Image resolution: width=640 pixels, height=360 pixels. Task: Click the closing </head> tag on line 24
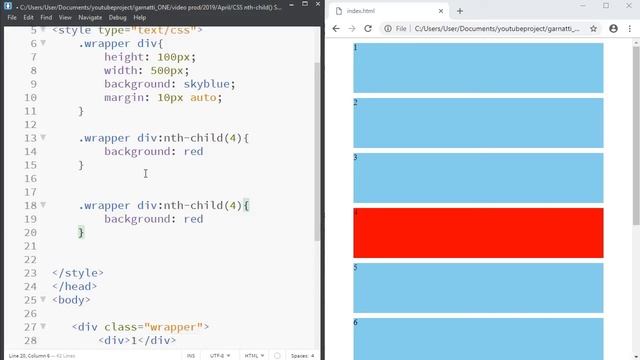pyautogui.click(x=74, y=286)
